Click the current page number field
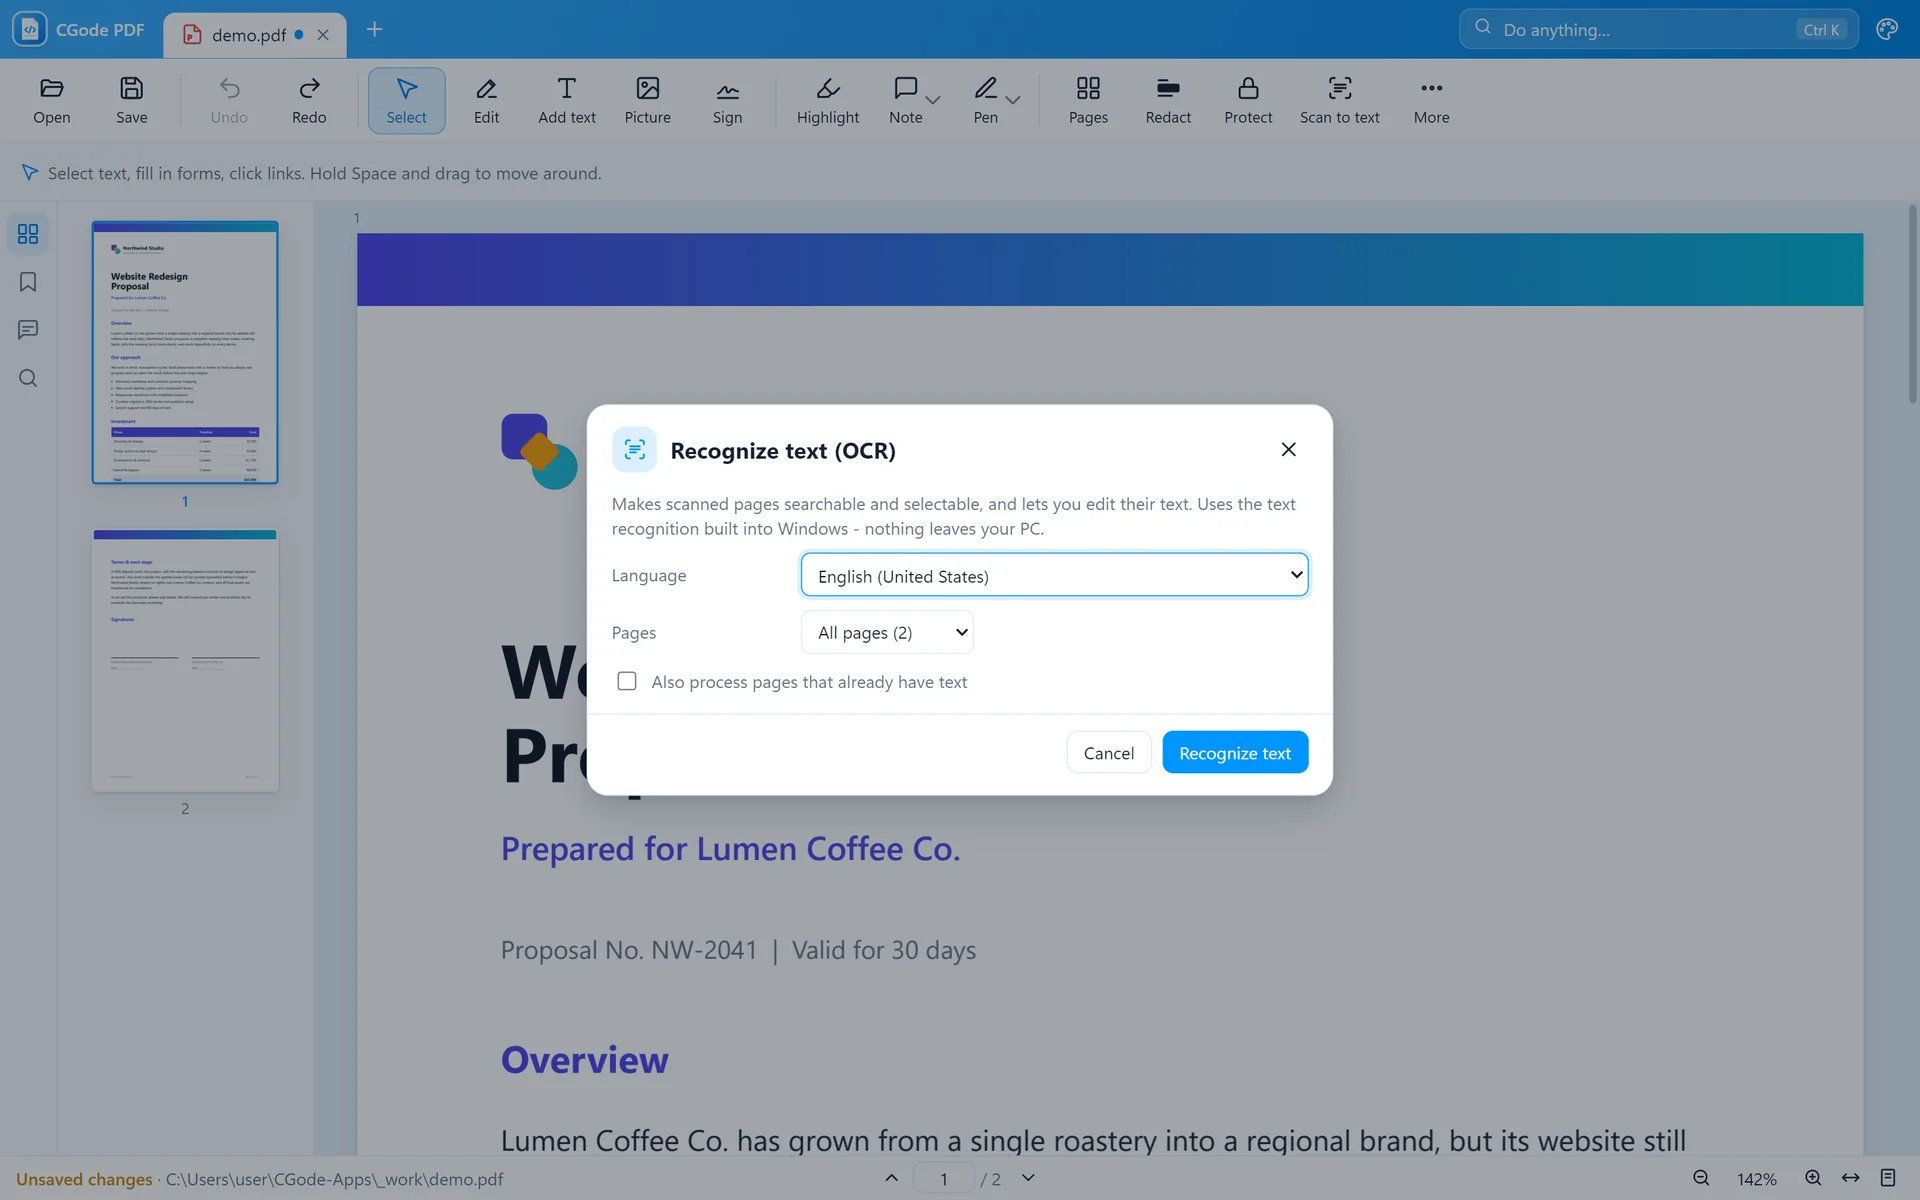Screen dimensions: 1920x1200 point(943,1178)
